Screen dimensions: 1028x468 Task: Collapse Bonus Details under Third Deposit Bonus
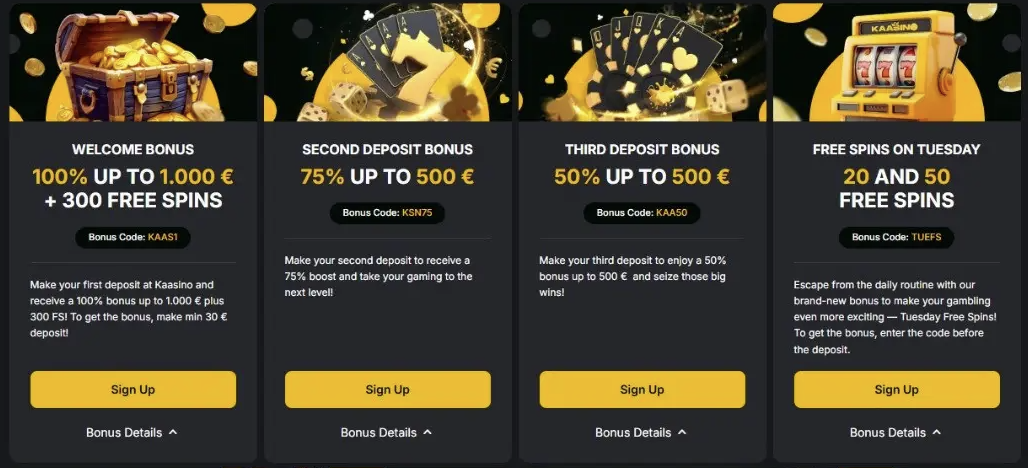642,433
